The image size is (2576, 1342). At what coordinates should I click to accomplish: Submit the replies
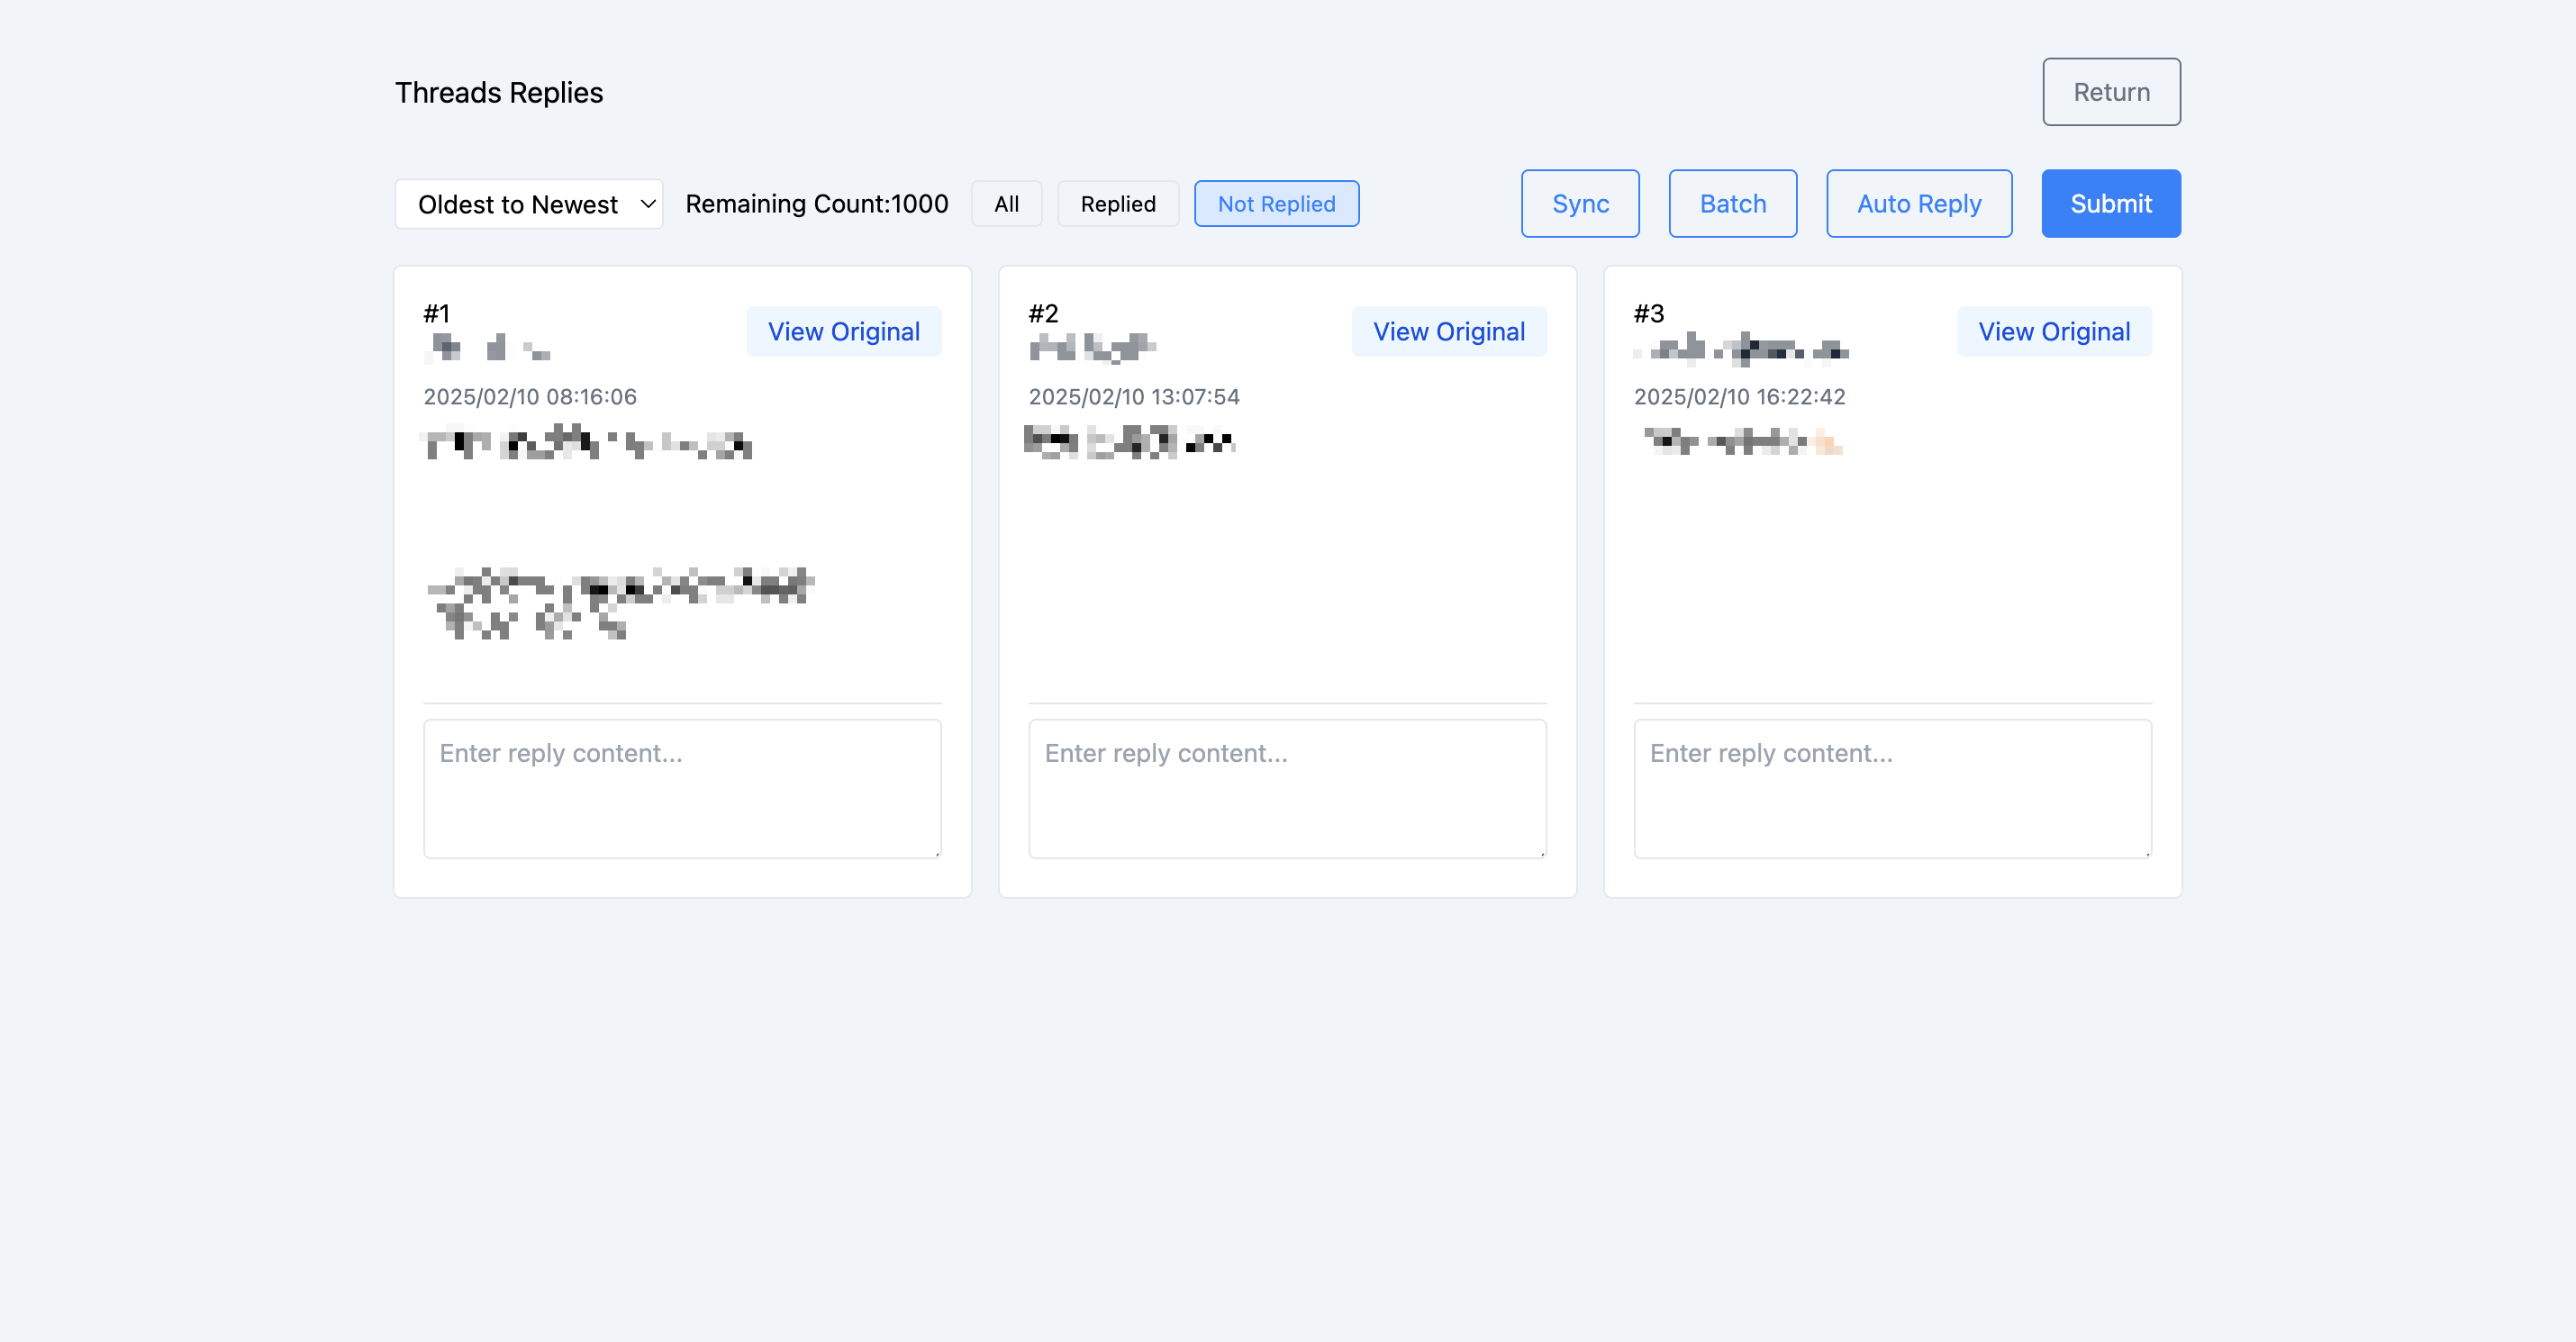pyautogui.click(x=2111, y=204)
